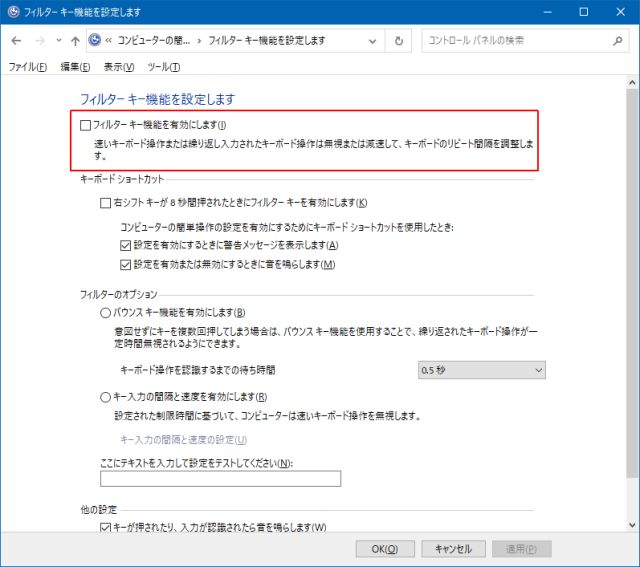Click the OK(O) button
640x567 pixels.
pos(385,549)
